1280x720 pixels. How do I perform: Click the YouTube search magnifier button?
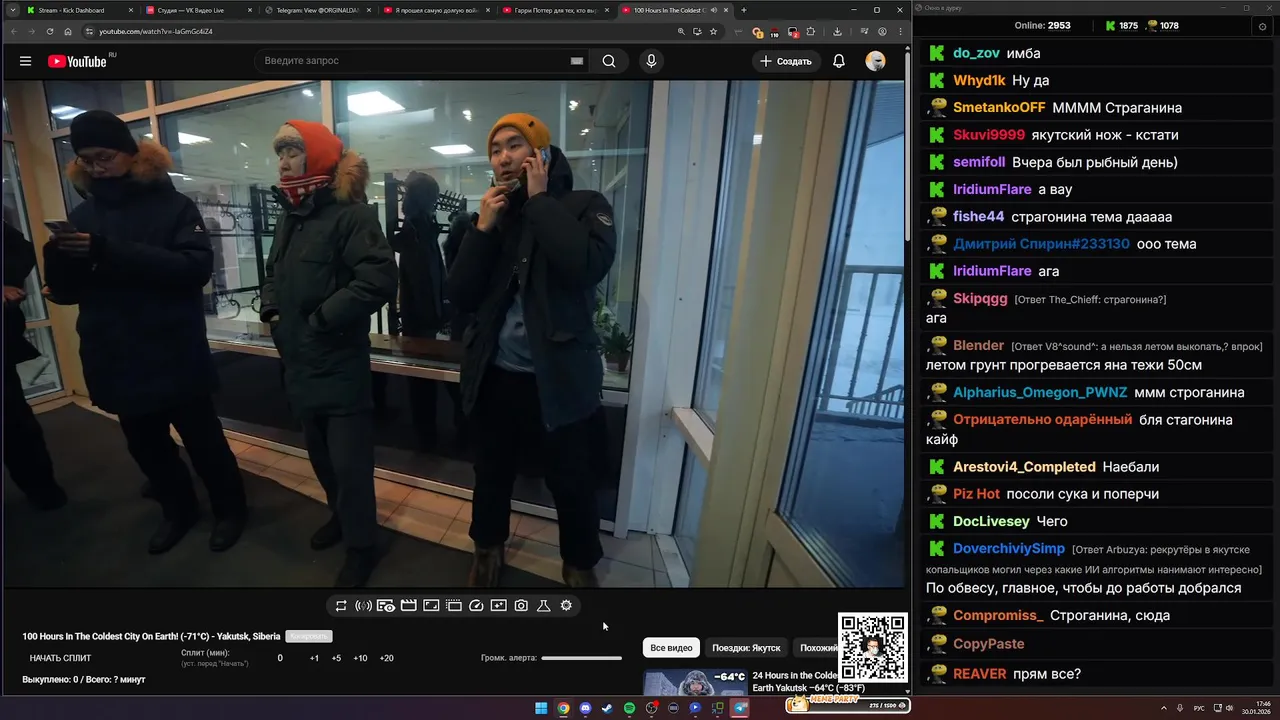point(609,61)
